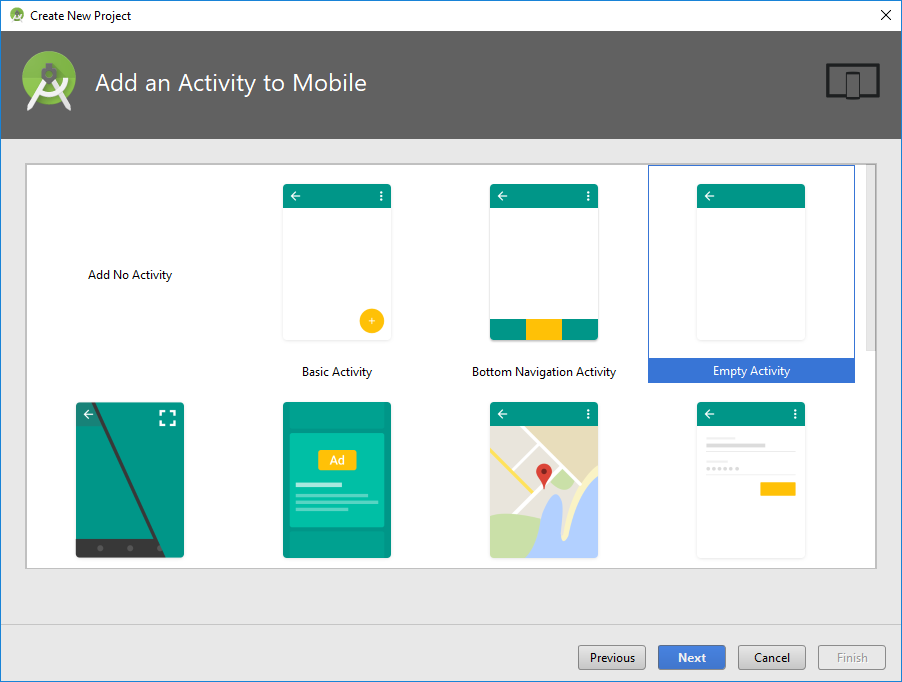The image size is (902, 682).
Task: Choose the Bottom Navigation Activity thumbnail
Action: point(544,262)
